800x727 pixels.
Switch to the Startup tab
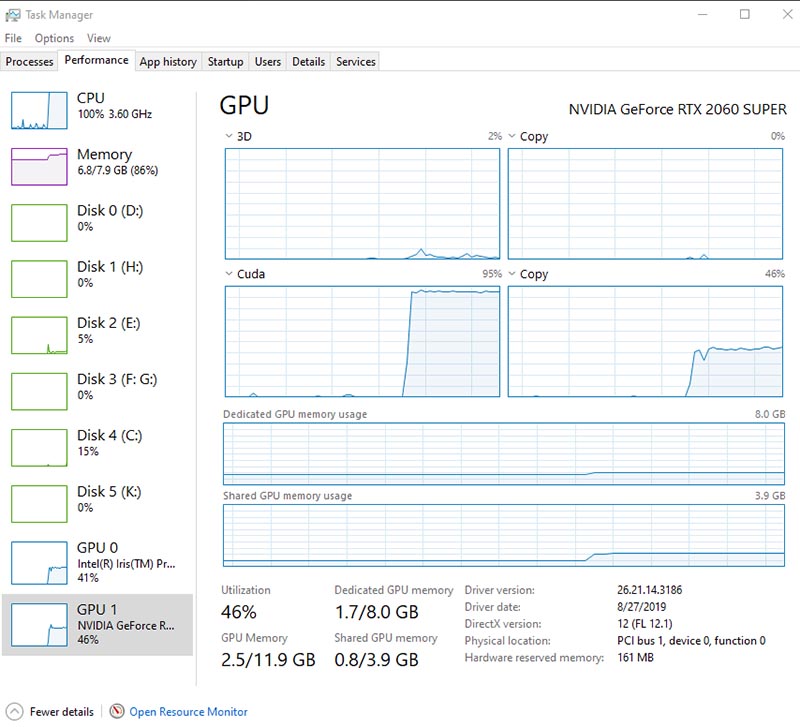click(225, 62)
